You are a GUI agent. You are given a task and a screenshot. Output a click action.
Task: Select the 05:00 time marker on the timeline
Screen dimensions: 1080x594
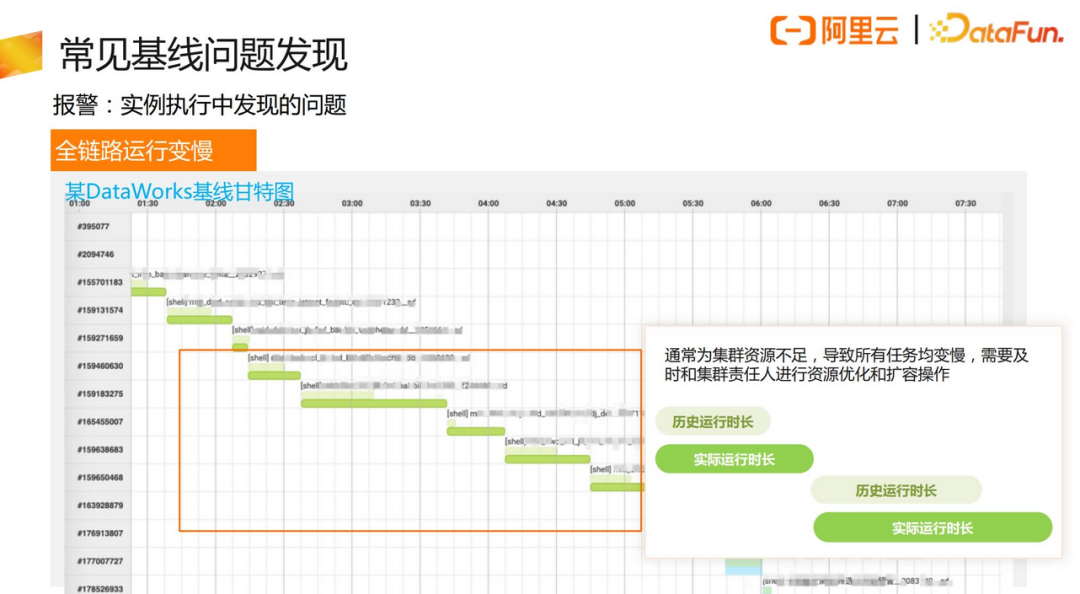click(624, 203)
